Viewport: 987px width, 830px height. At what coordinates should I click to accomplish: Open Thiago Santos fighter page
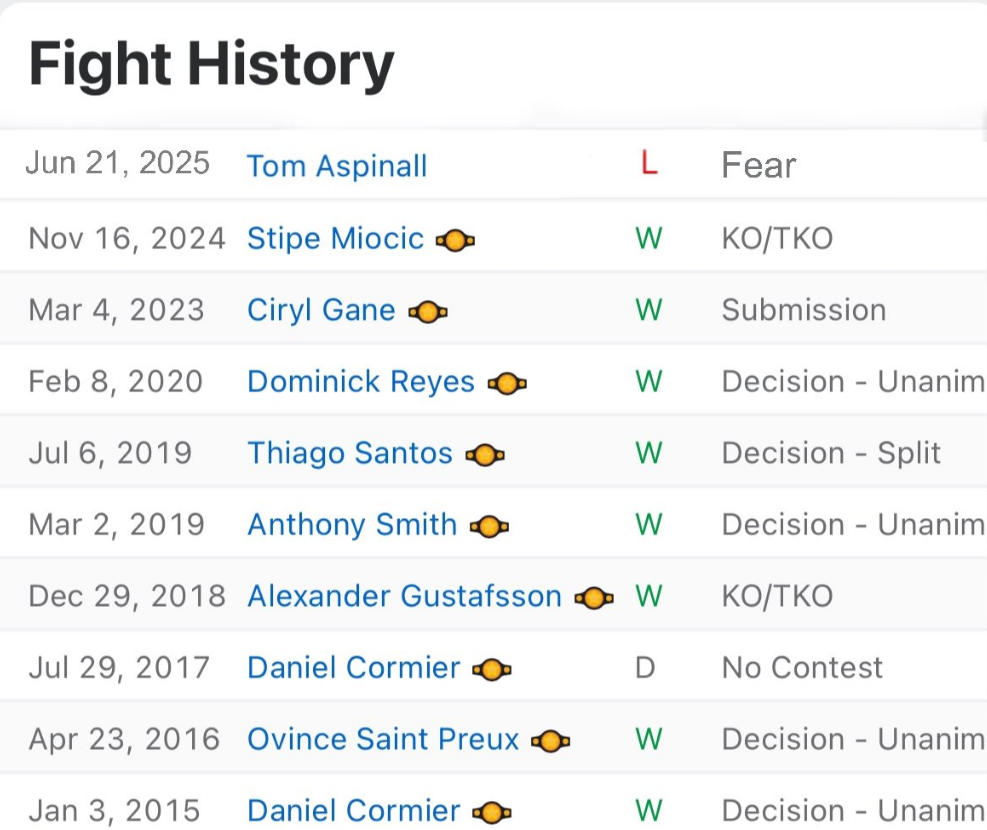350,453
